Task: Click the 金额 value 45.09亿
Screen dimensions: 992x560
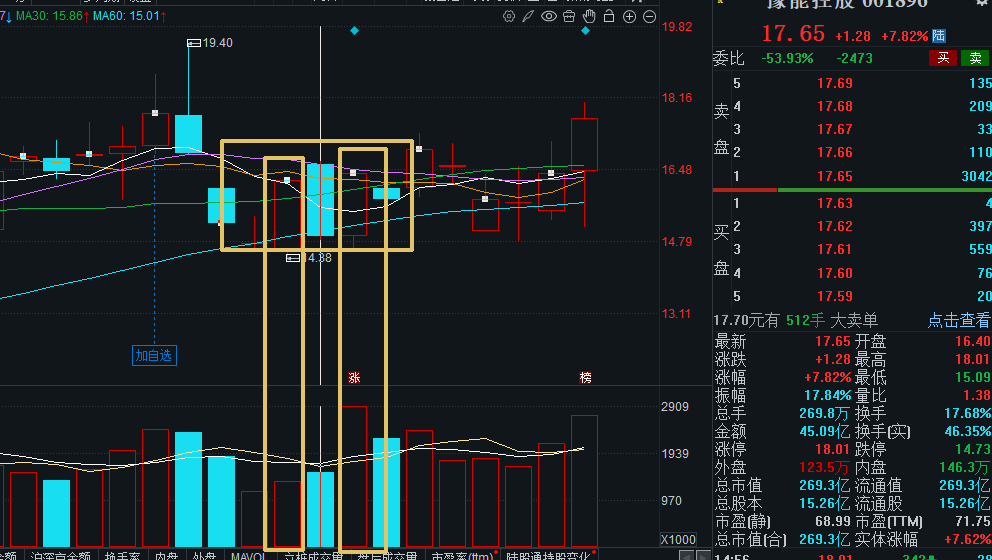Action: 825,432
